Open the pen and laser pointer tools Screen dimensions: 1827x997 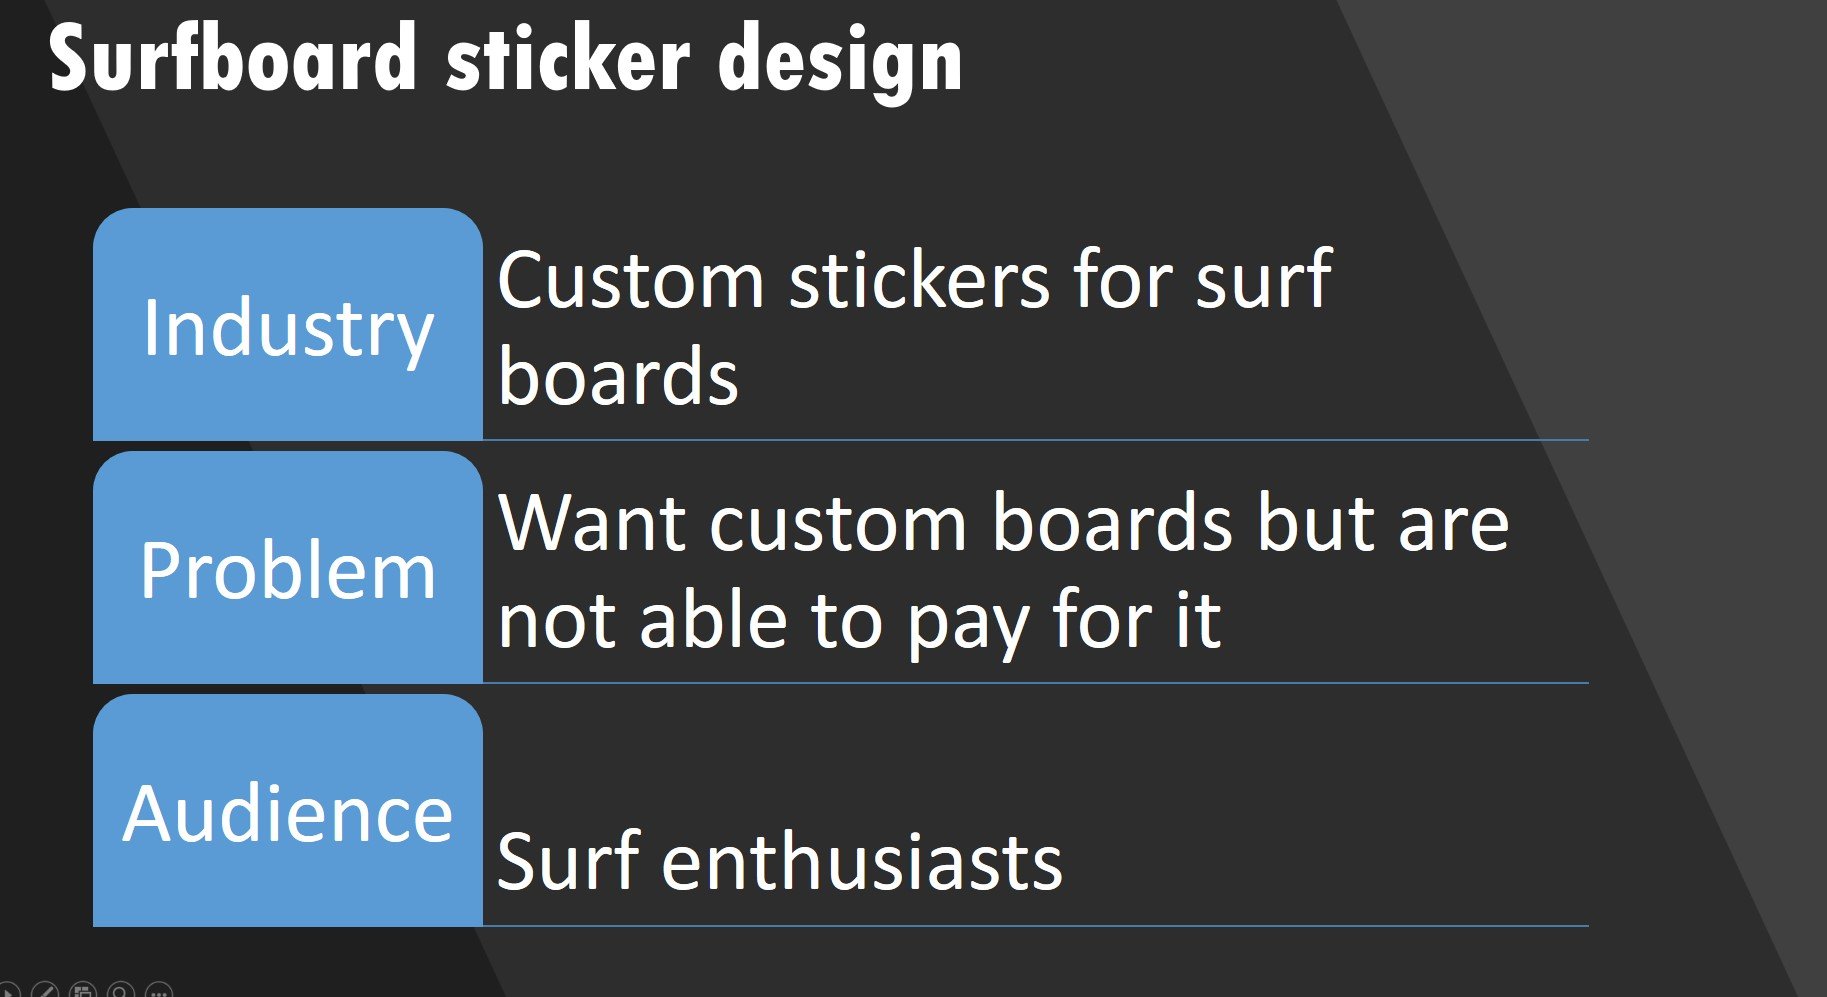click(44, 991)
